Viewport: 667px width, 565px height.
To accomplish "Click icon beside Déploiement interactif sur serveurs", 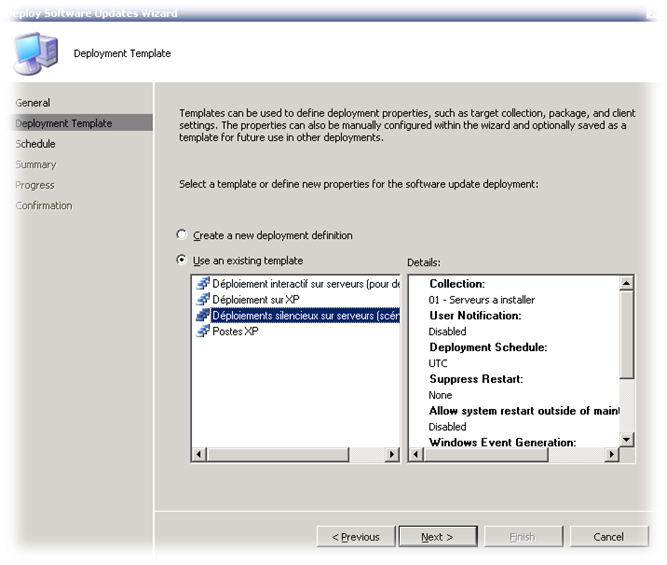I will coord(202,284).
